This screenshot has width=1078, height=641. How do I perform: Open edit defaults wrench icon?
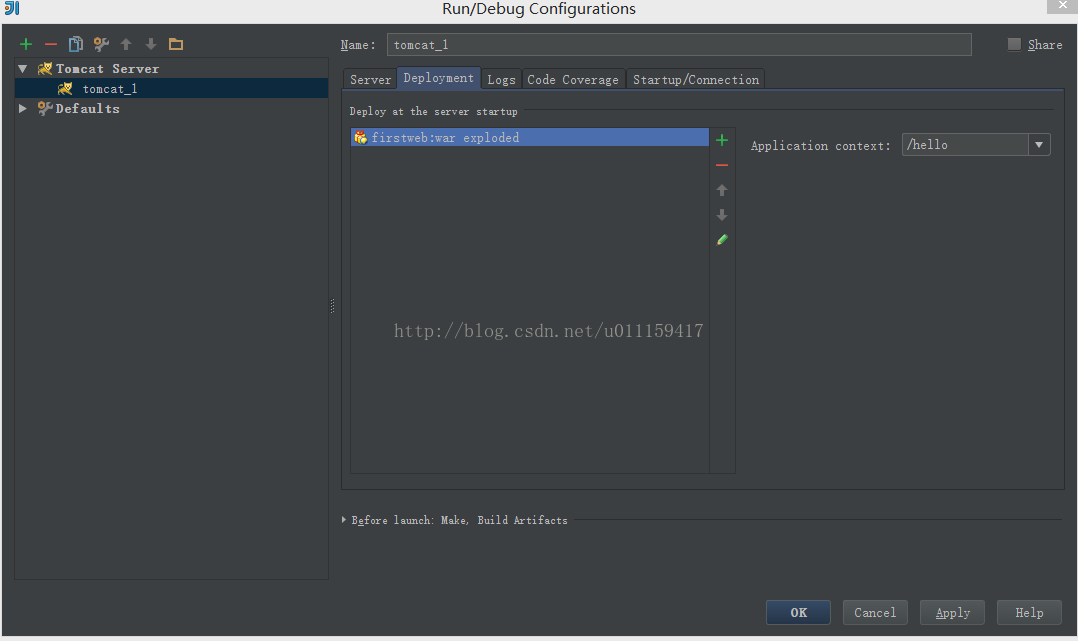pyautogui.click(x=101, y=44)
